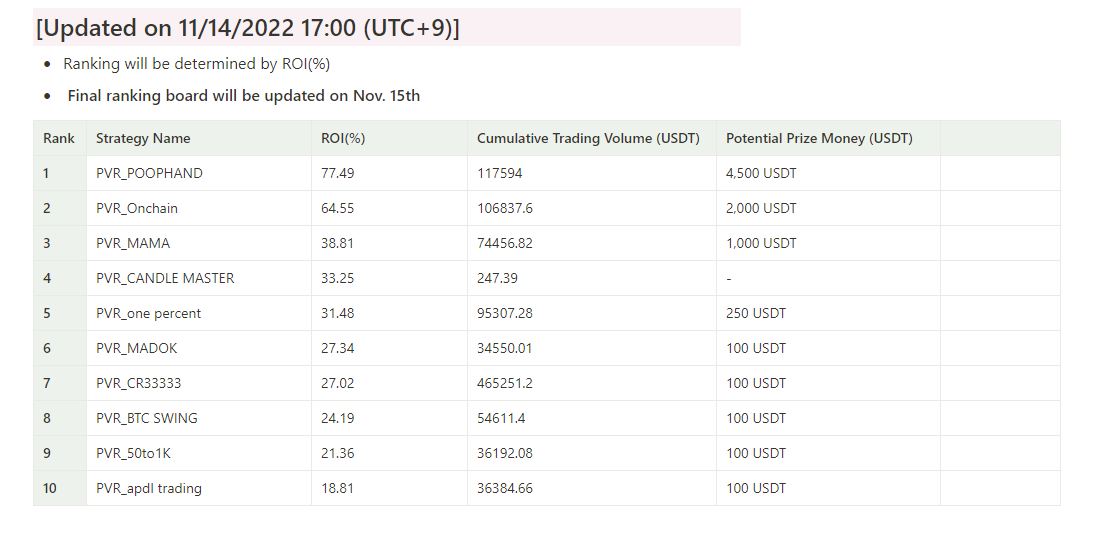Select the PVR_apdl trading strategy cell
Image resolution: width=1118 pixels, height=535 pixels.
point(198,488)
